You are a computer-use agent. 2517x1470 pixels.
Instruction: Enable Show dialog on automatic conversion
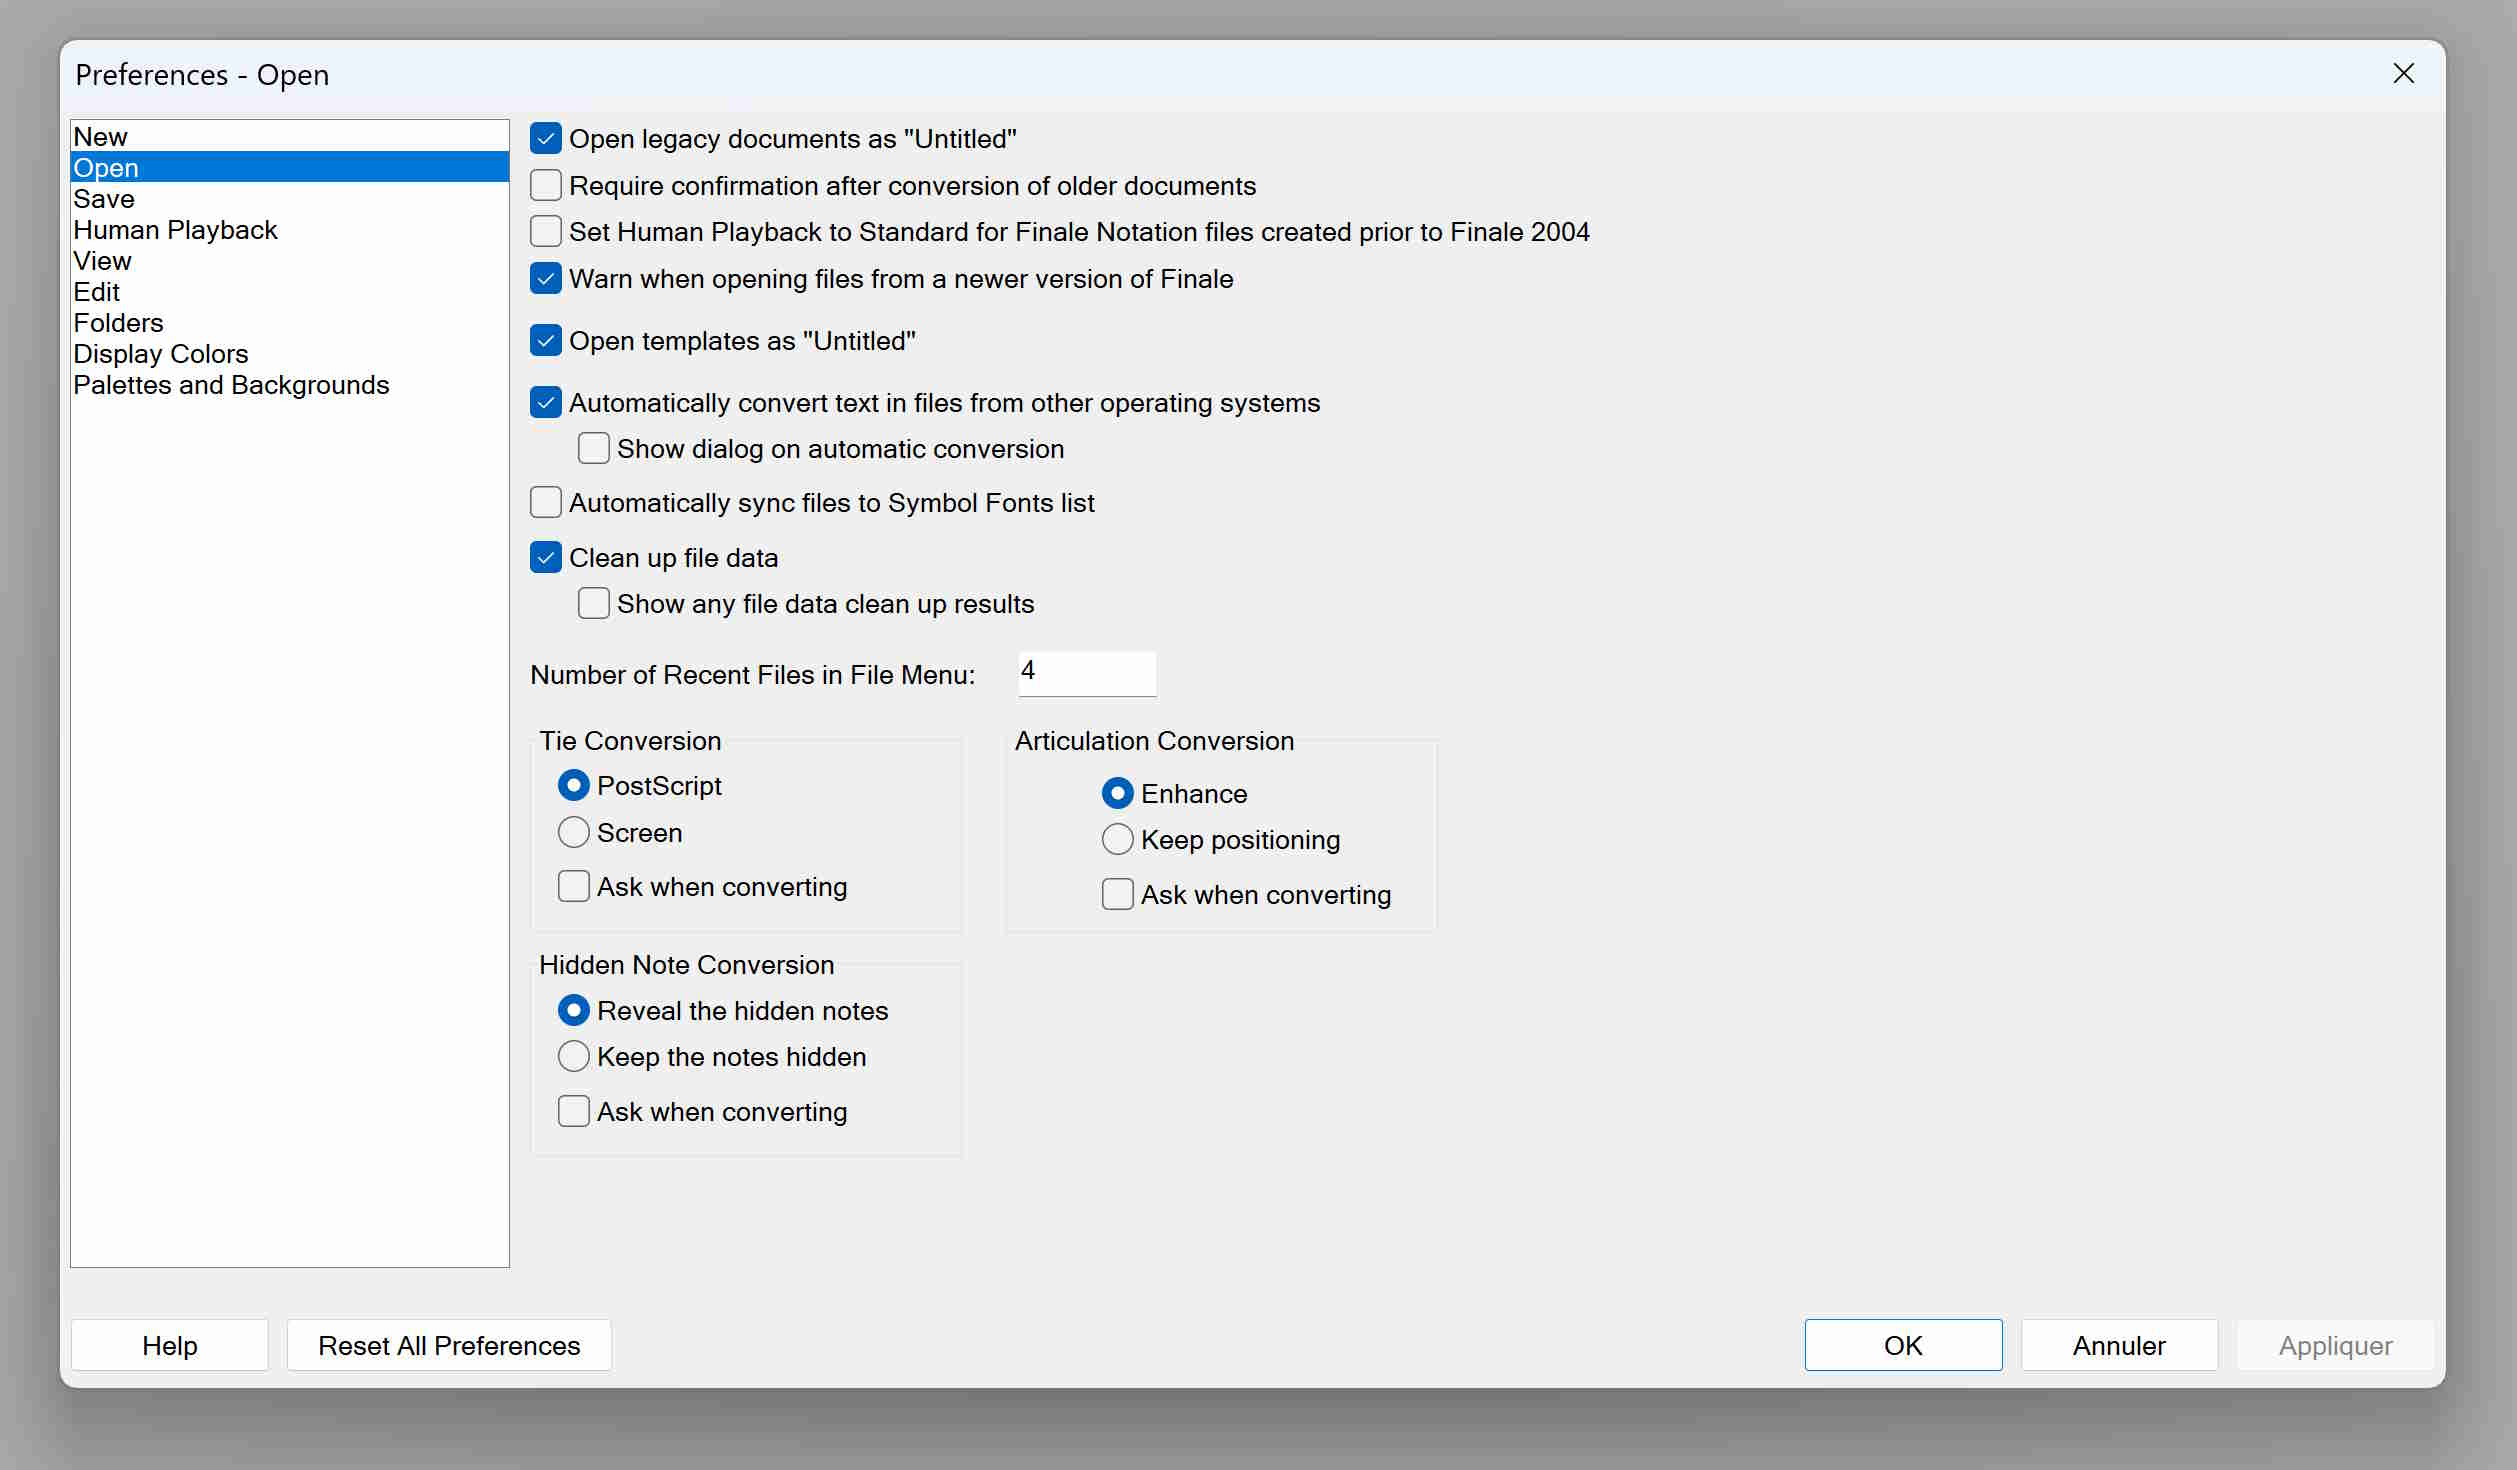594,449
